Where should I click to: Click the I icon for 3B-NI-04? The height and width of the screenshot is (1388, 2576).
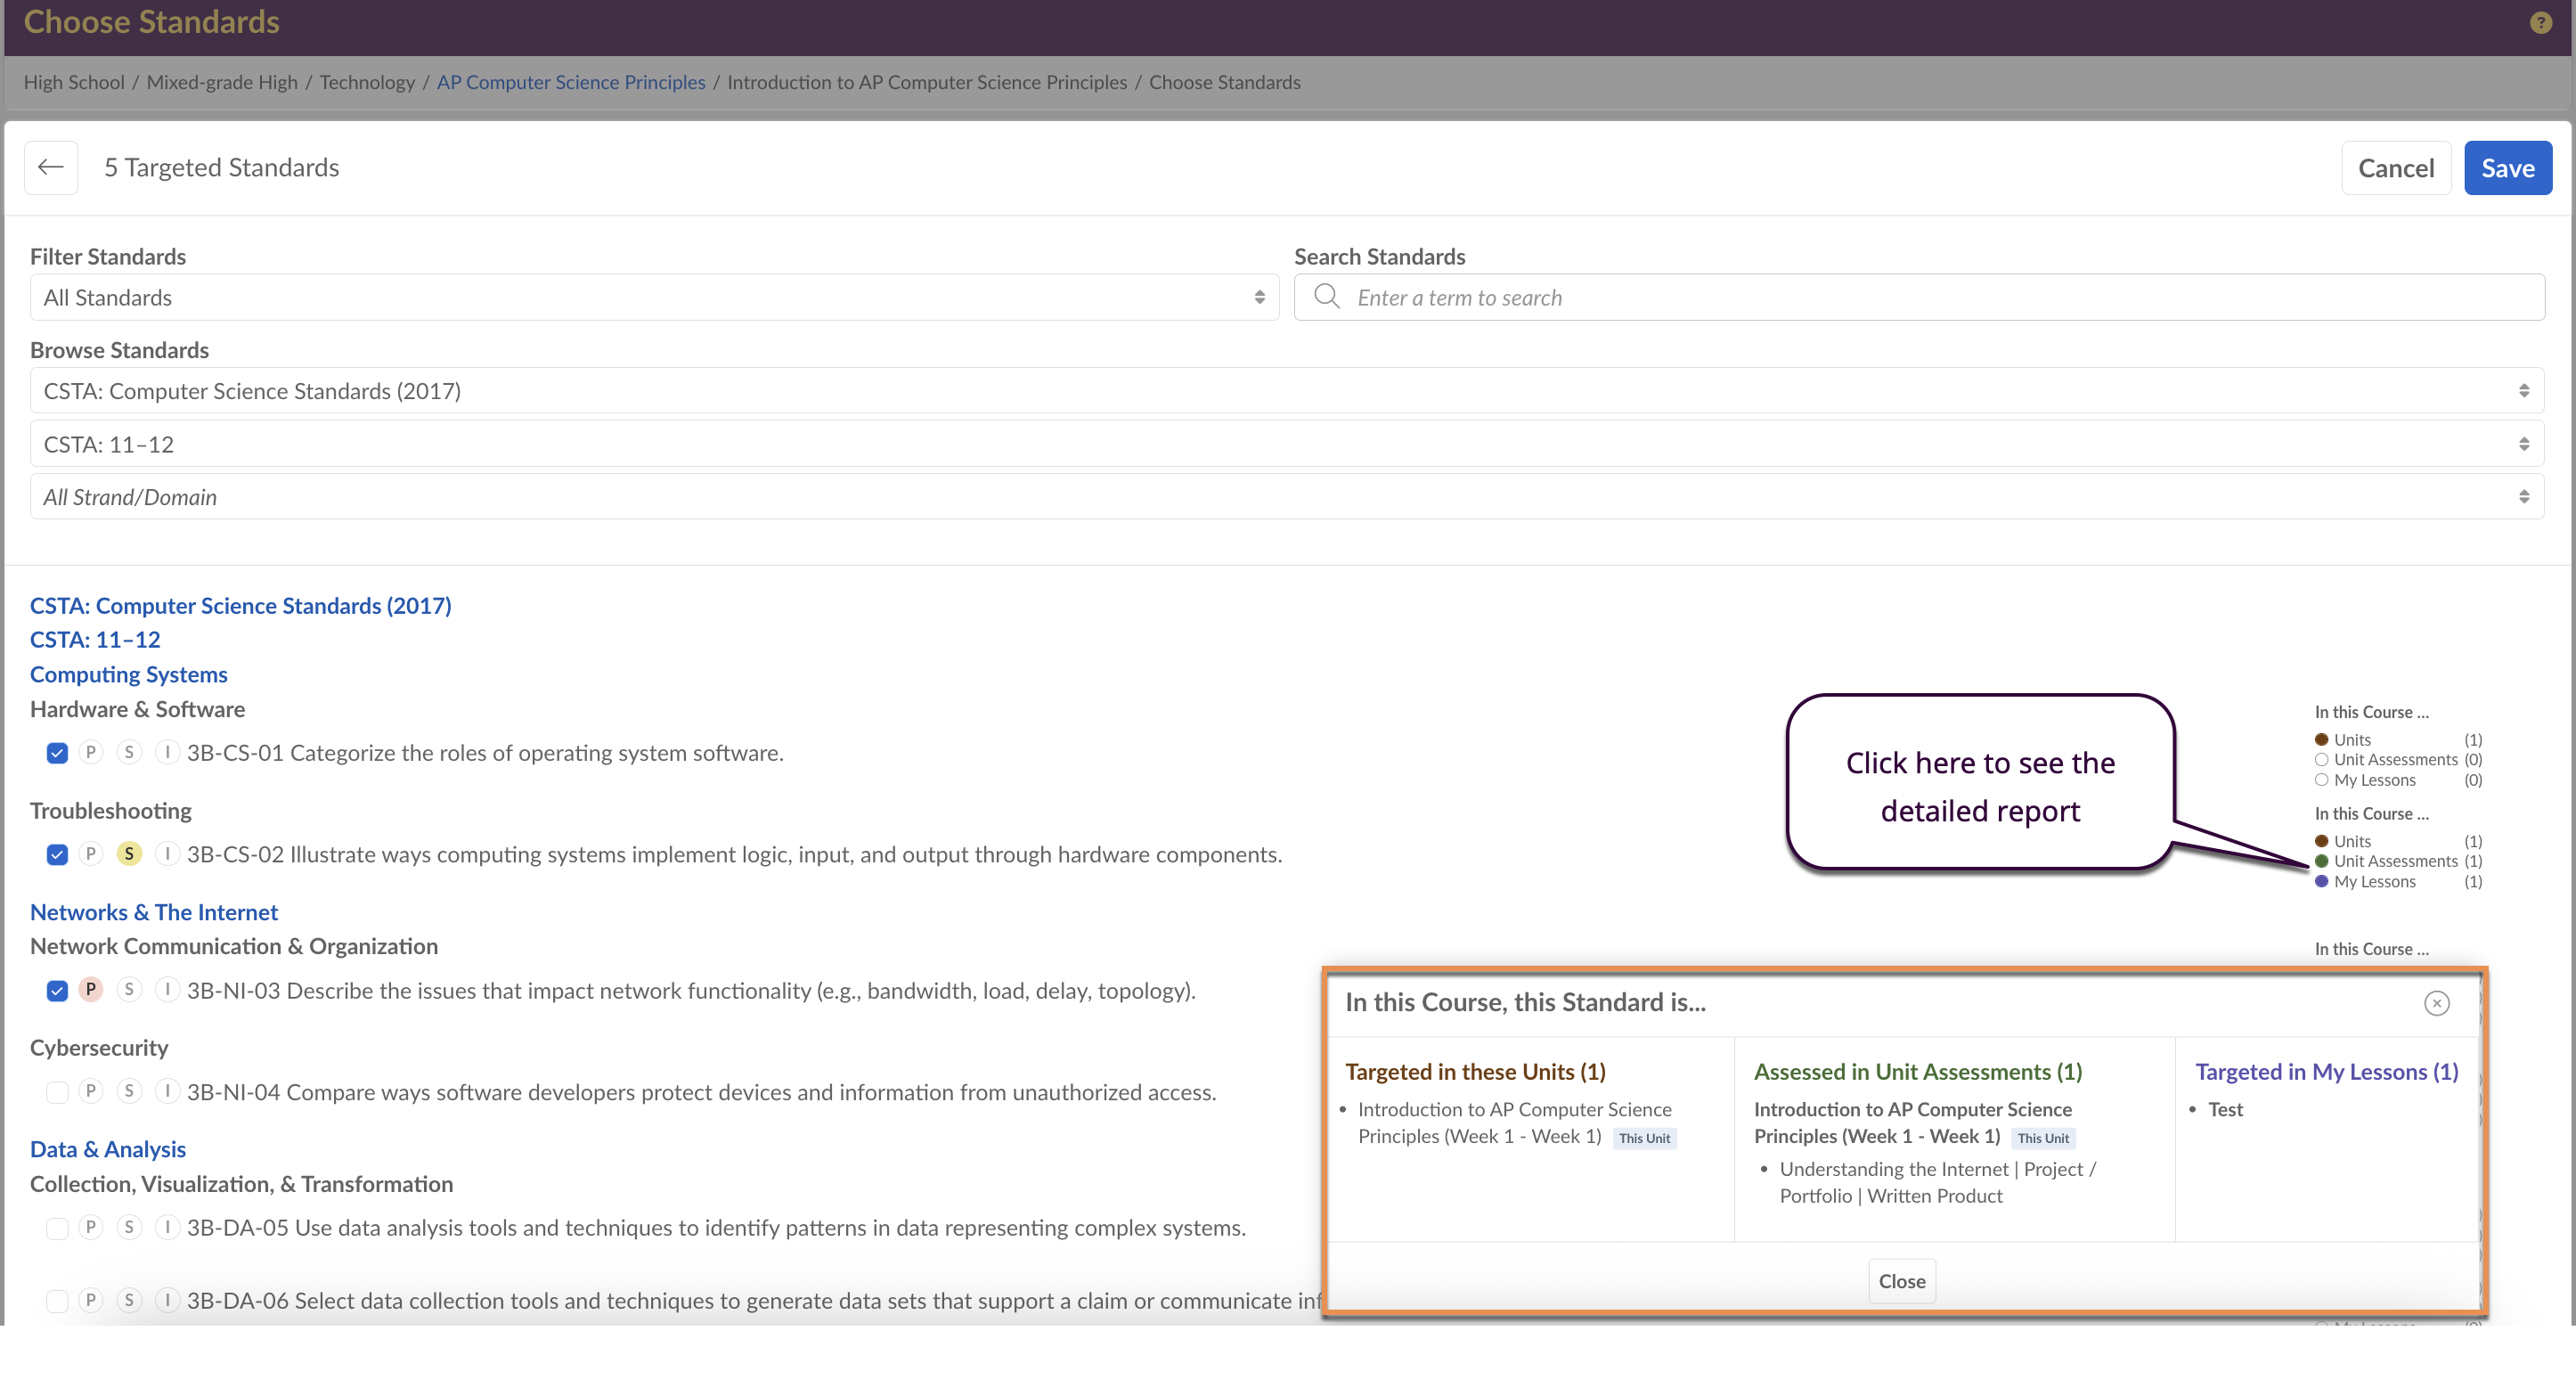click(x=167, y=1091)
